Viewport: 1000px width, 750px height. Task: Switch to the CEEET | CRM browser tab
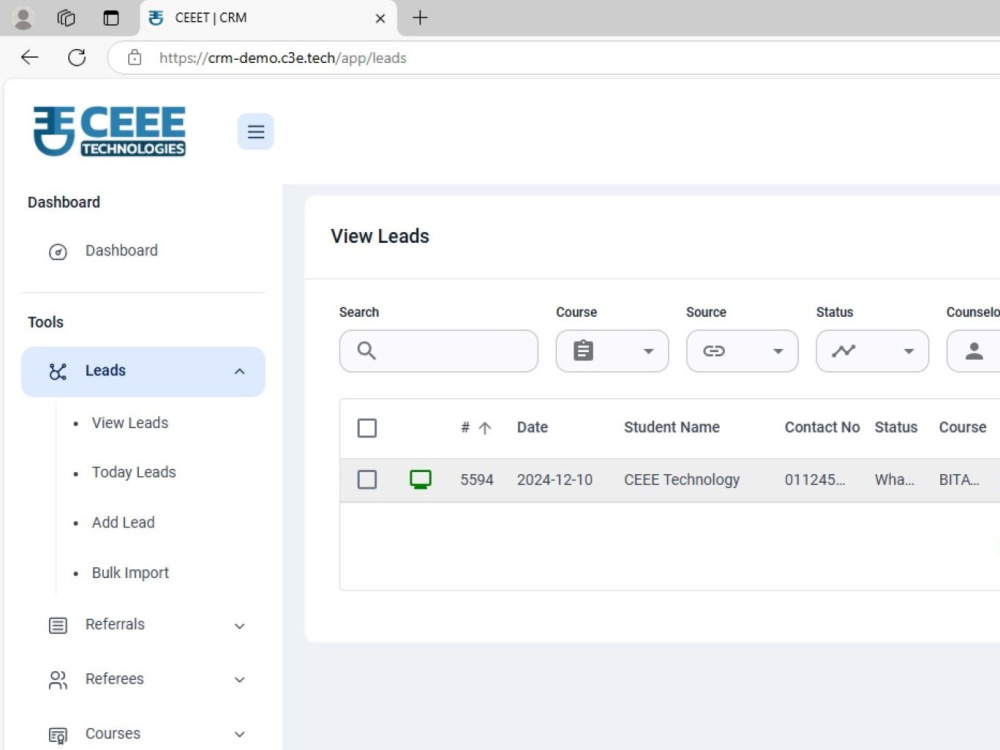(x=268, y=18)
